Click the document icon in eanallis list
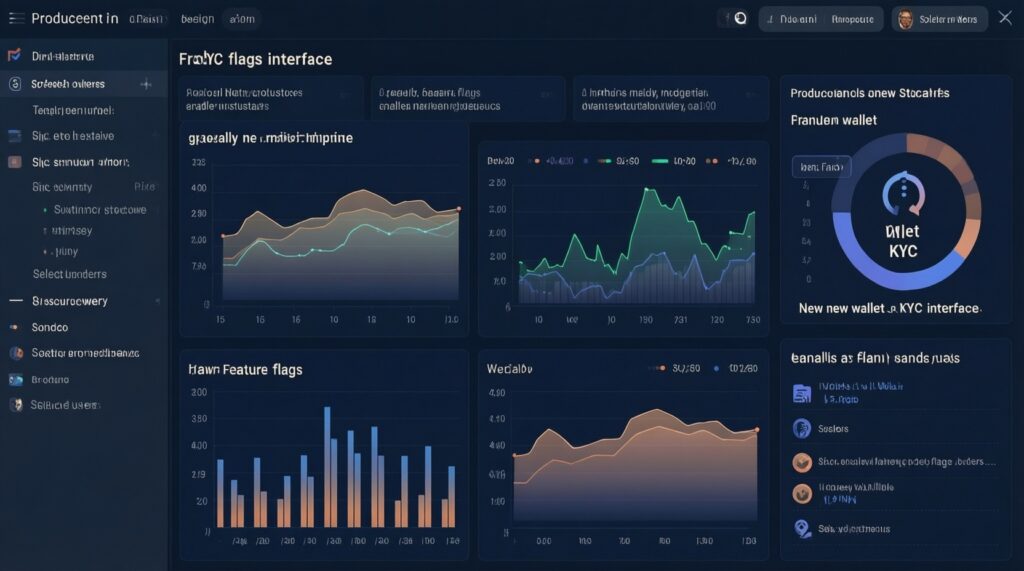 point(802,393)
